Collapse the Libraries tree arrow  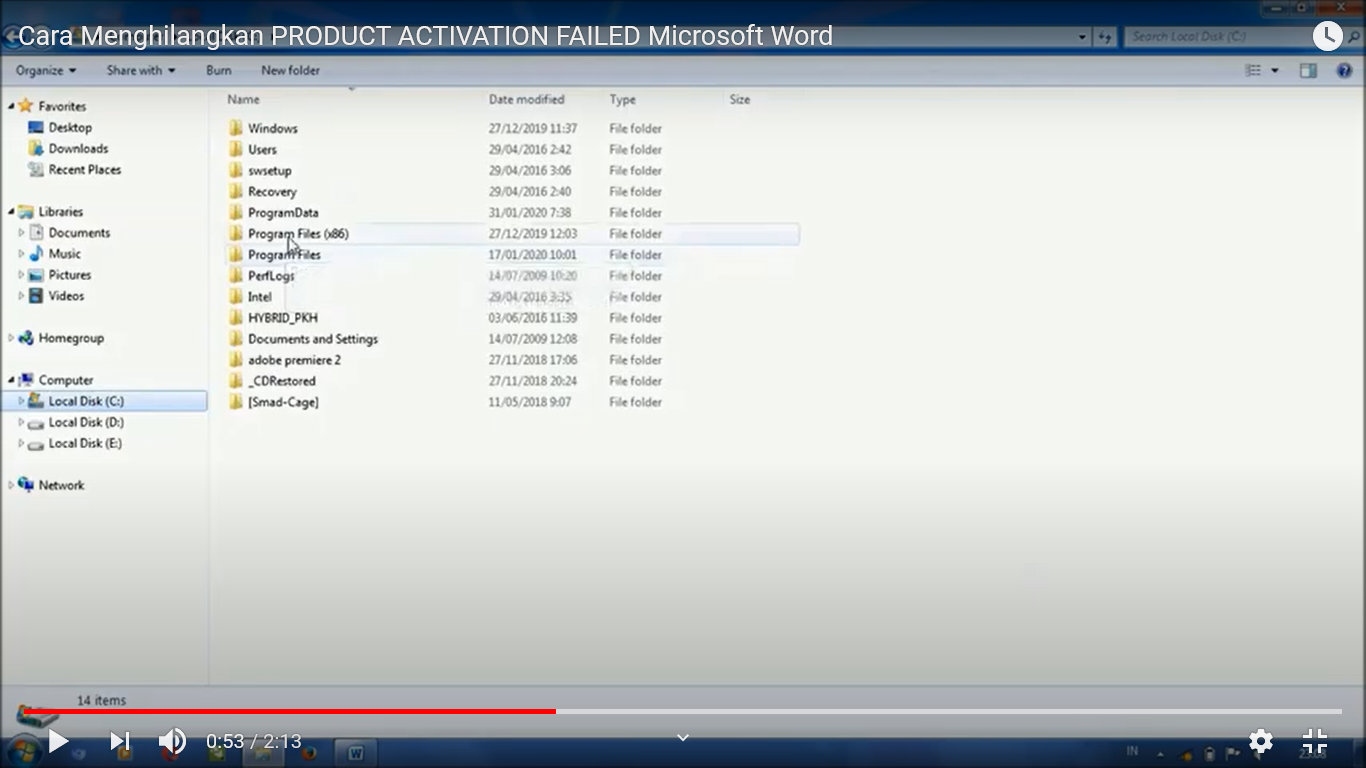pyautogui.click(x=11, y=212)
